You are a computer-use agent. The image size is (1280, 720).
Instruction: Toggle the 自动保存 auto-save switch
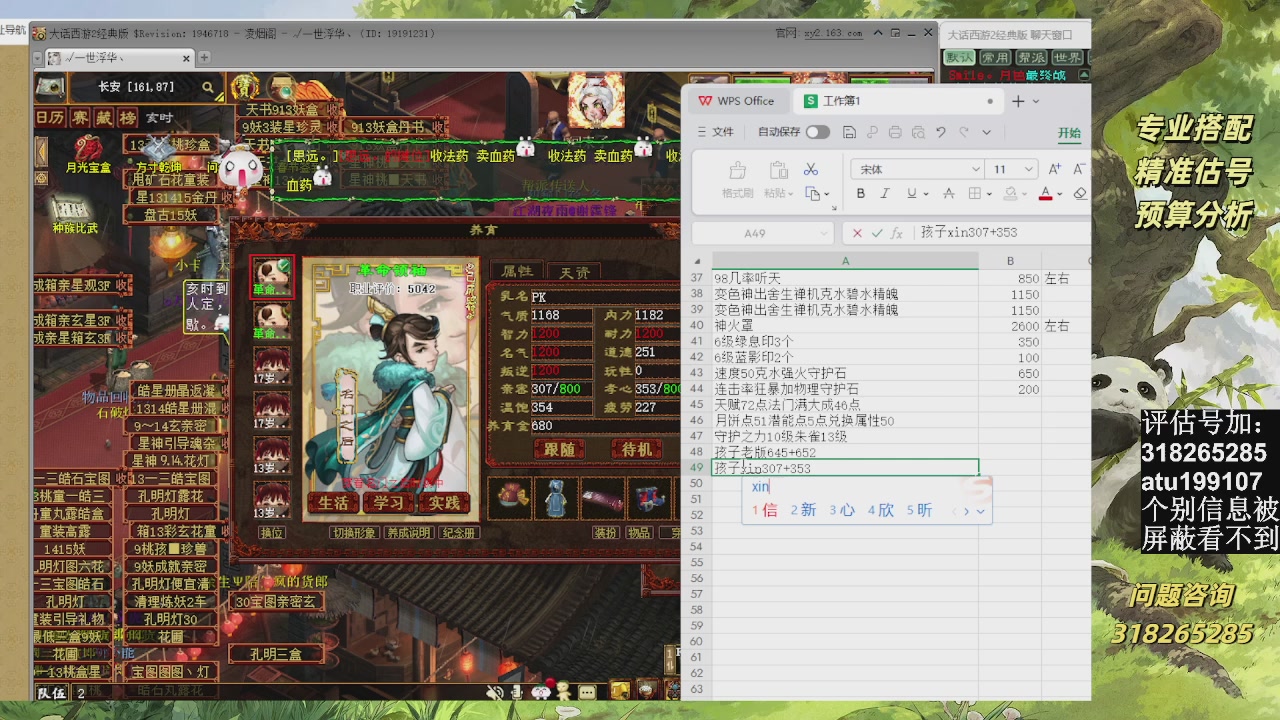(817, 132)
